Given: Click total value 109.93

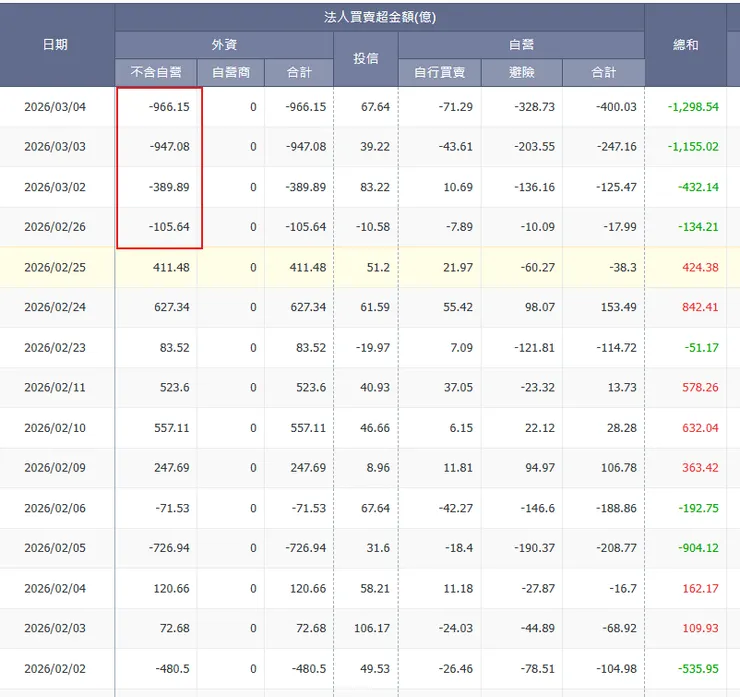Looking at the screenshot, I should 700,628.
